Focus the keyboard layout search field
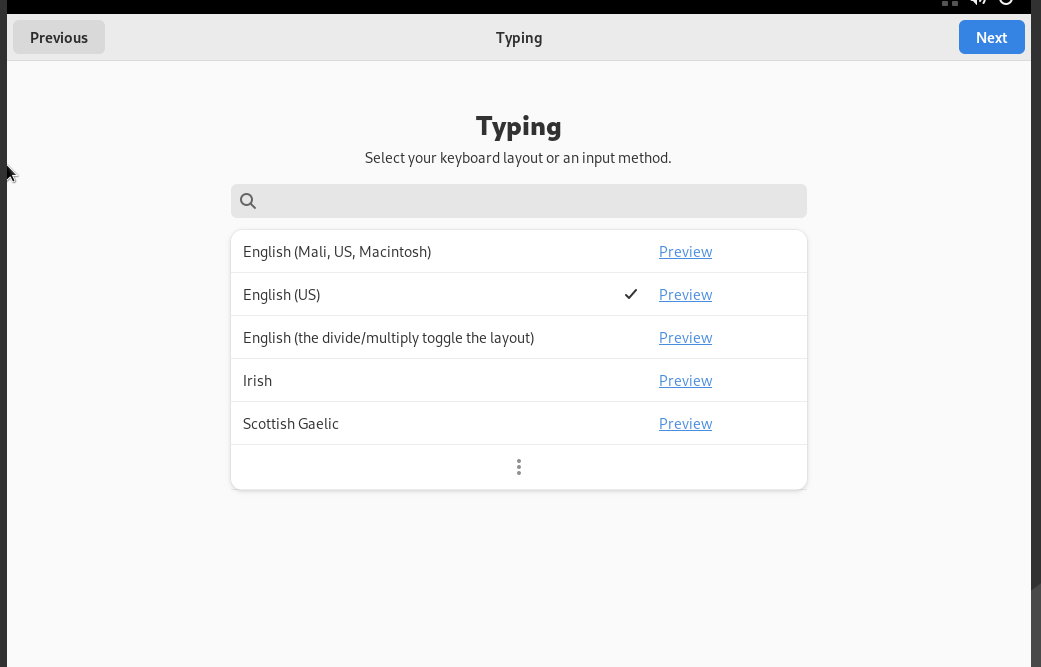 tap(530, 201)
